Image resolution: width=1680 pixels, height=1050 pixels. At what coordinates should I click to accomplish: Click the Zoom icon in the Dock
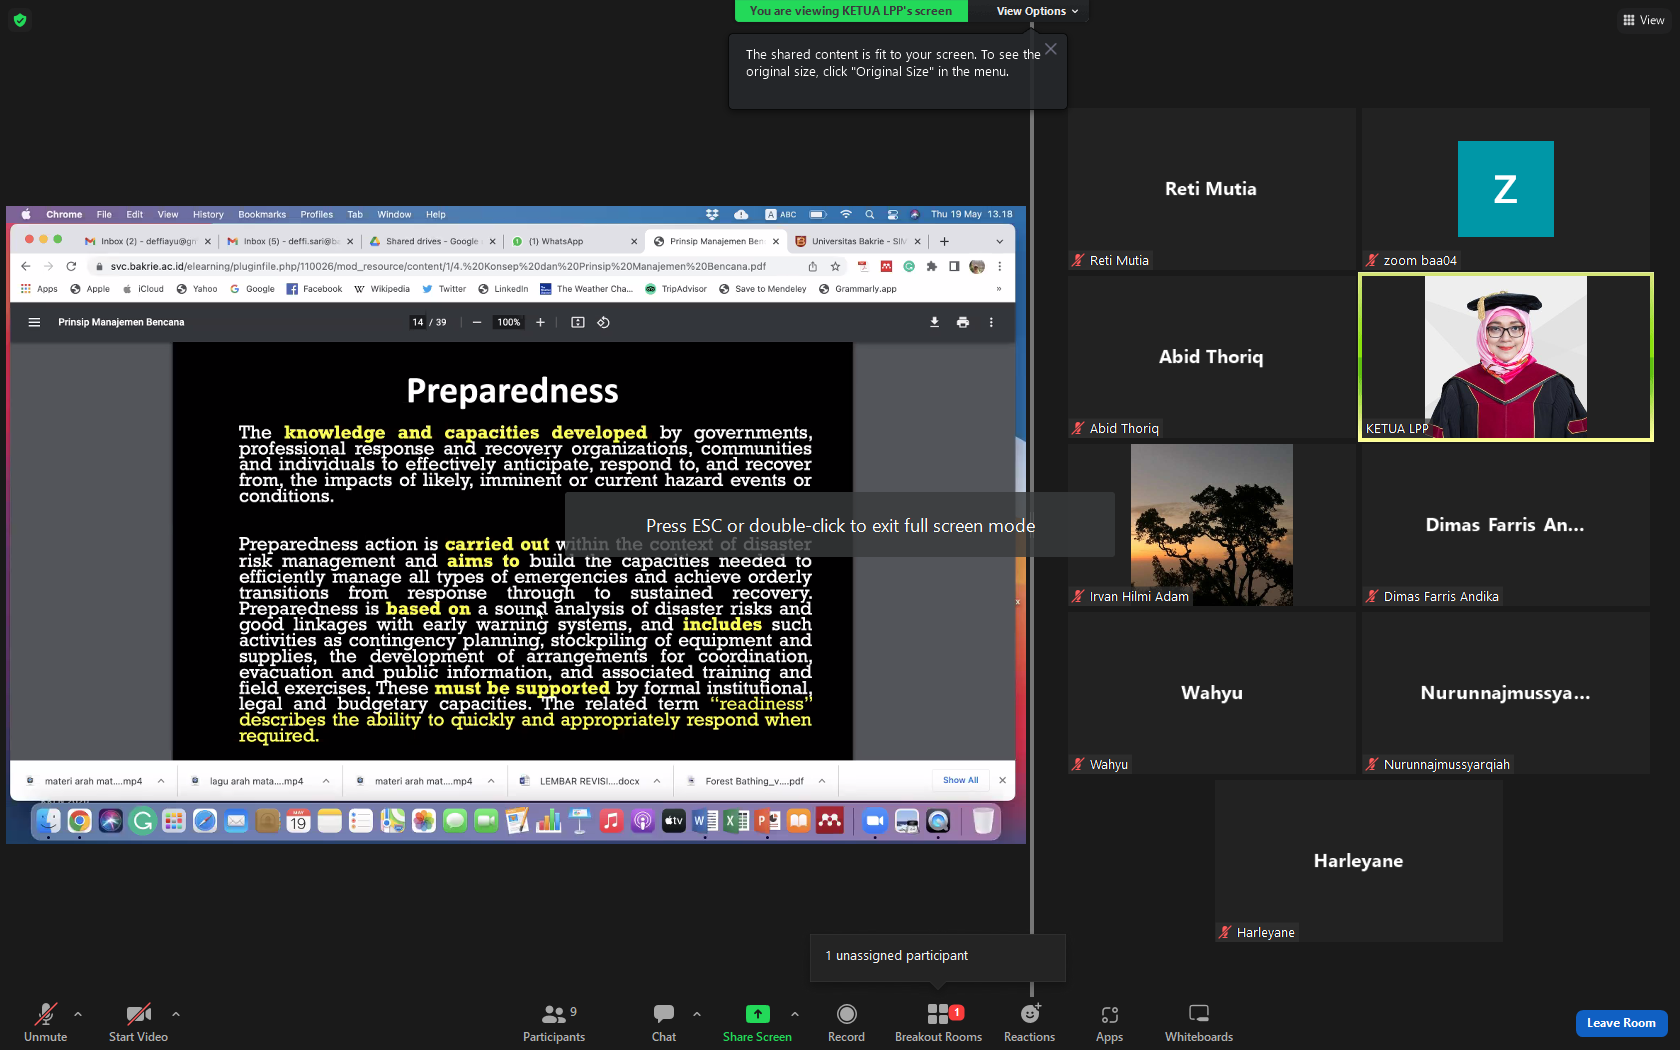click(875, 821)
